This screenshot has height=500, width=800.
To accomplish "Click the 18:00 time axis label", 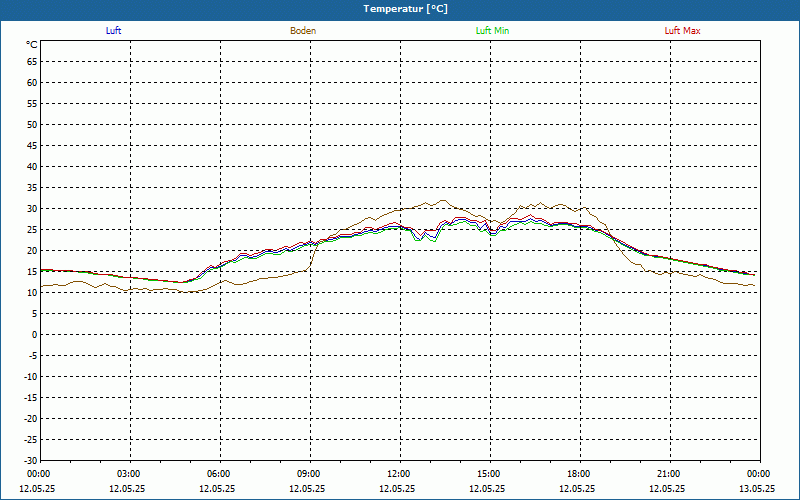I will [580, 474].
